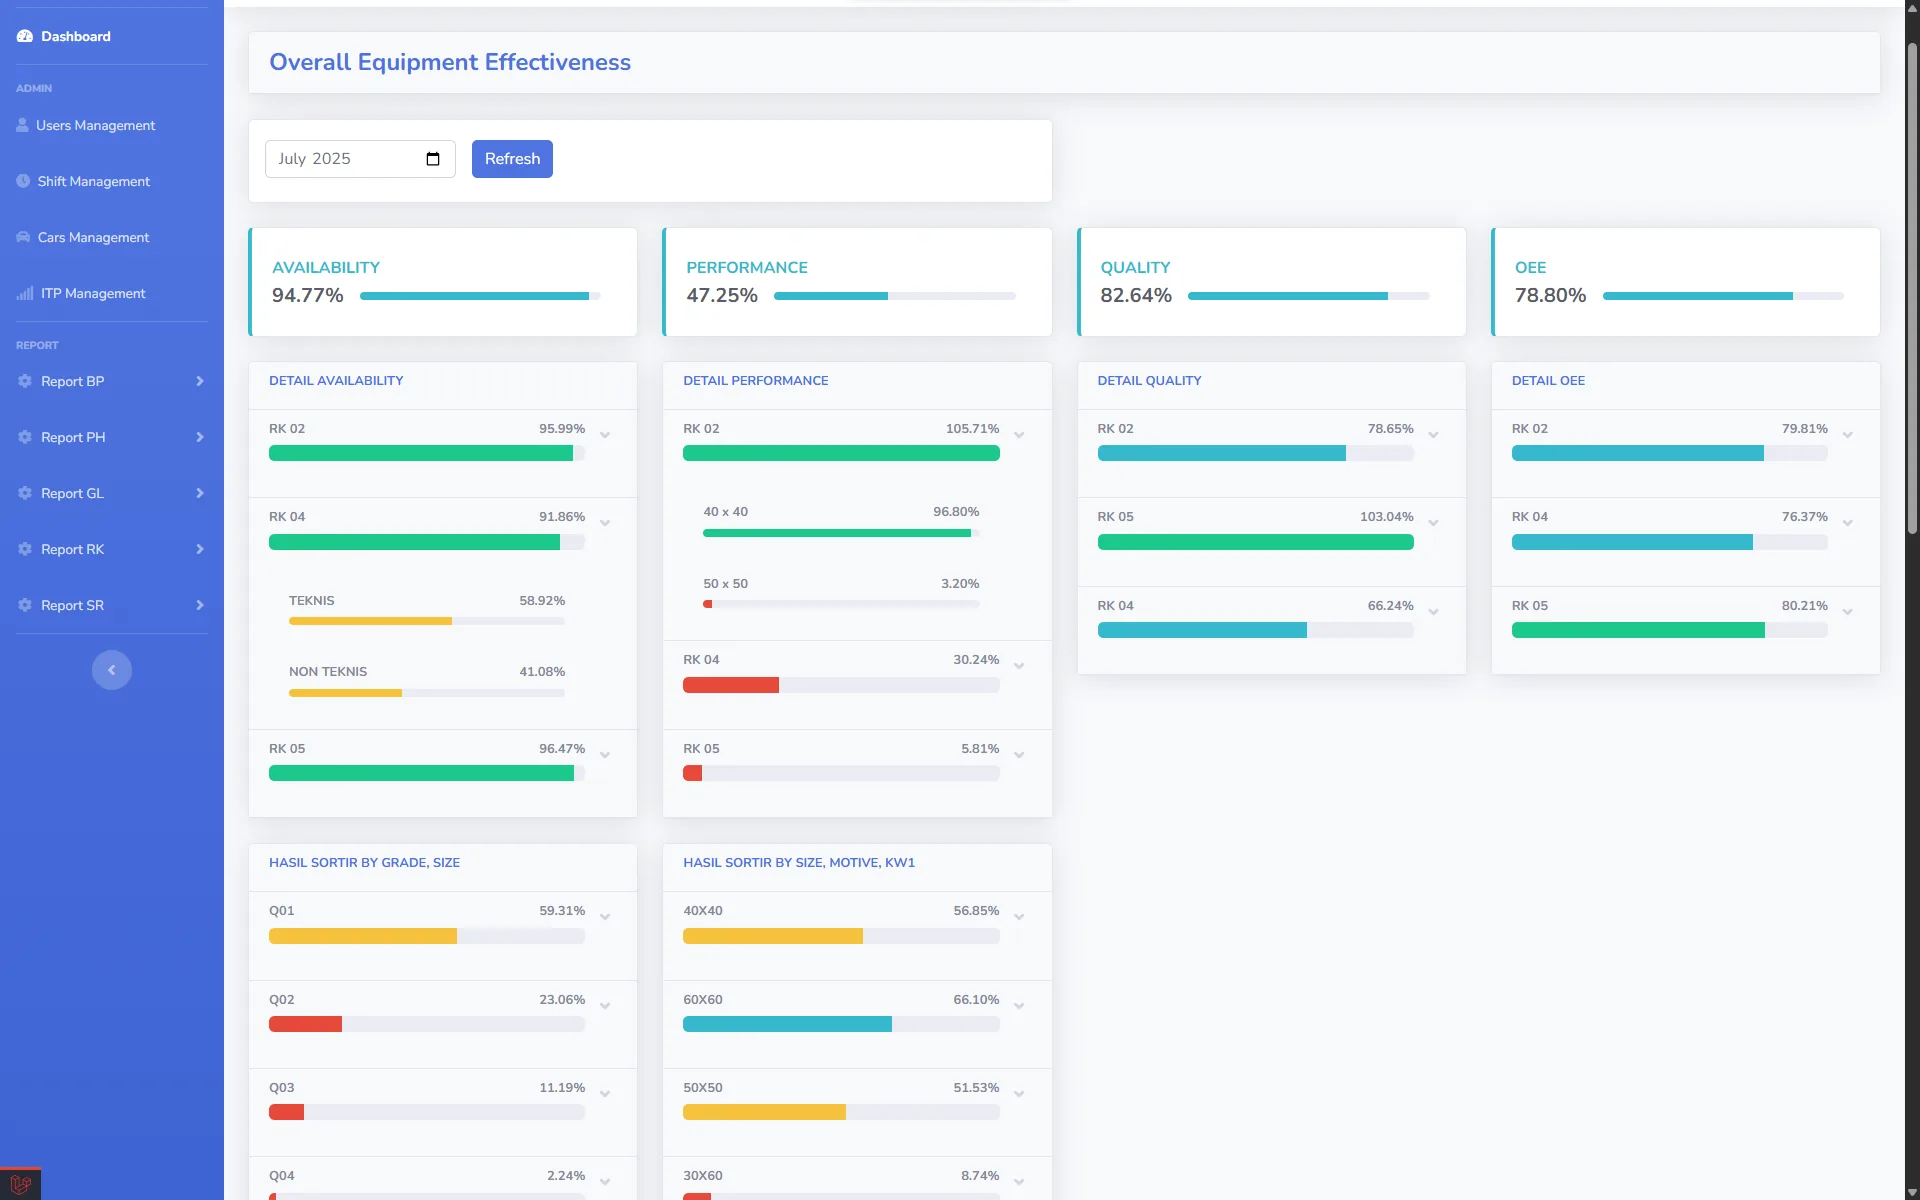Expand the Report BP submenu arrow
Viewport: 1920px width, 1200px height.
click(x=200, y=381)
